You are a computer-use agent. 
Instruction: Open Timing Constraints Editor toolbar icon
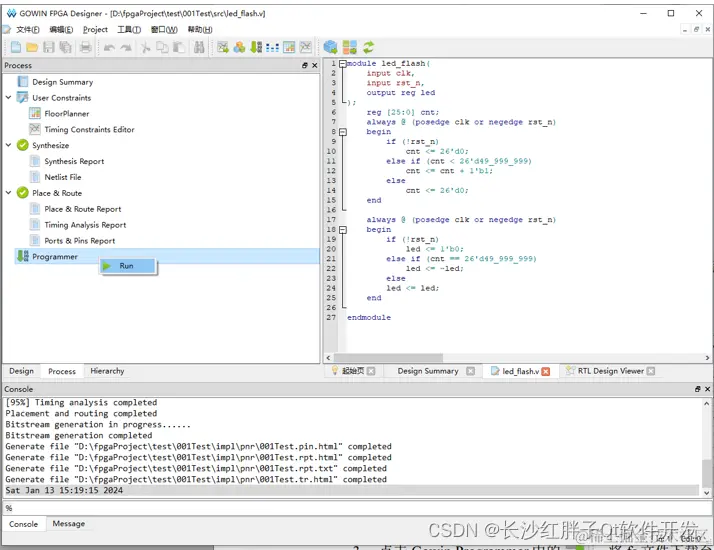click(306, 47)
